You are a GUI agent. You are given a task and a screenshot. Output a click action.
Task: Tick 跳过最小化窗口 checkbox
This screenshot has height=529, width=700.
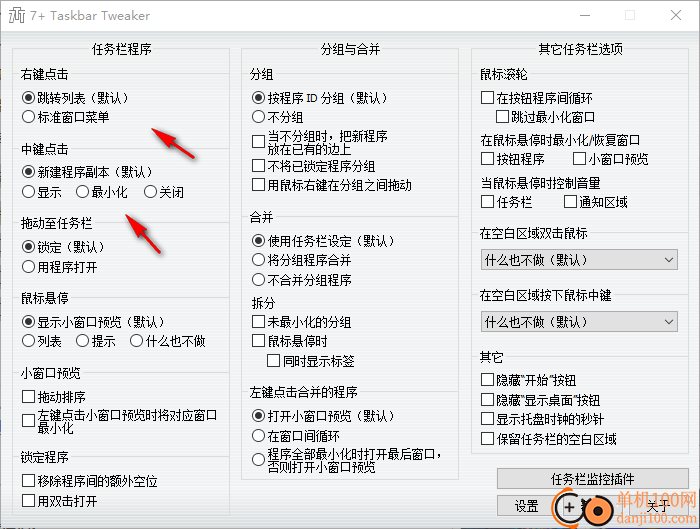502,117
